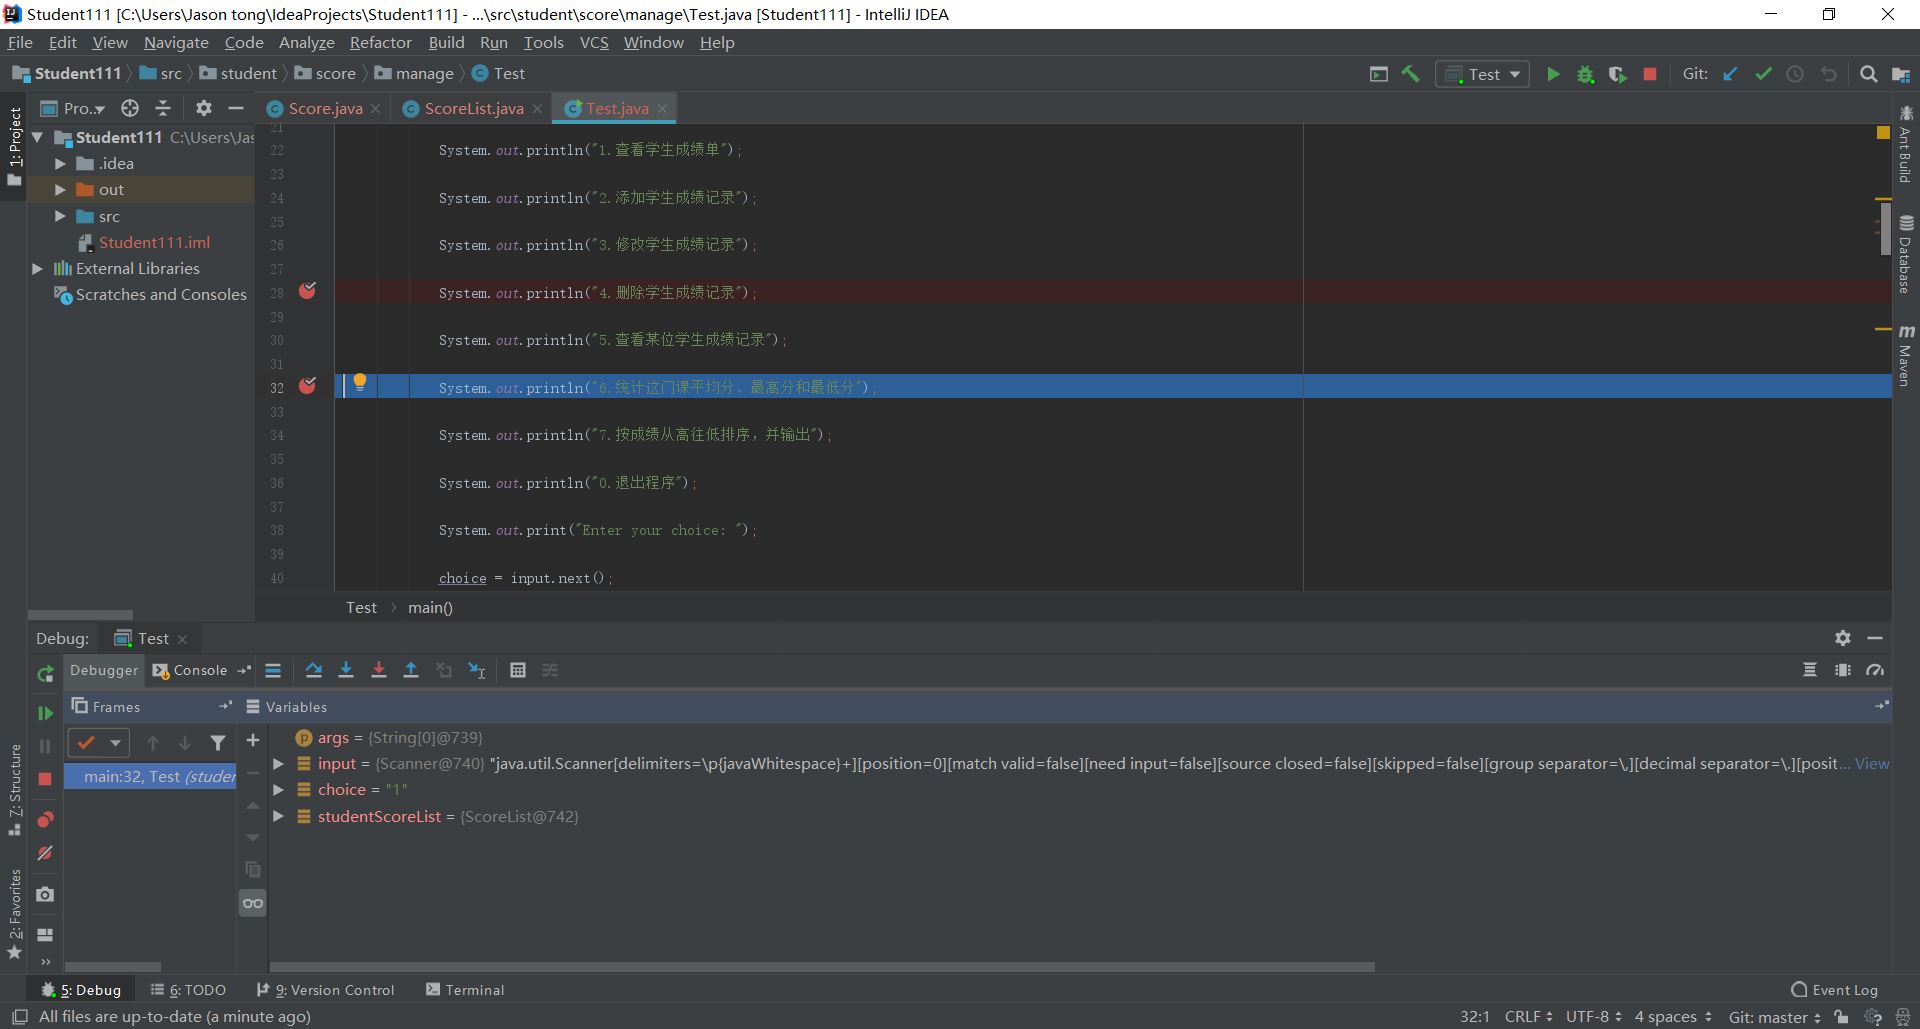Expand the input variable
1920x1029 pixels.
279,763
